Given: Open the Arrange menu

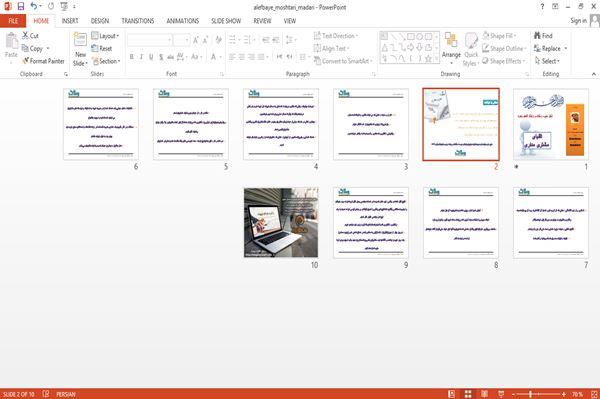Looking at the screenshot, I should pos(451,49).
